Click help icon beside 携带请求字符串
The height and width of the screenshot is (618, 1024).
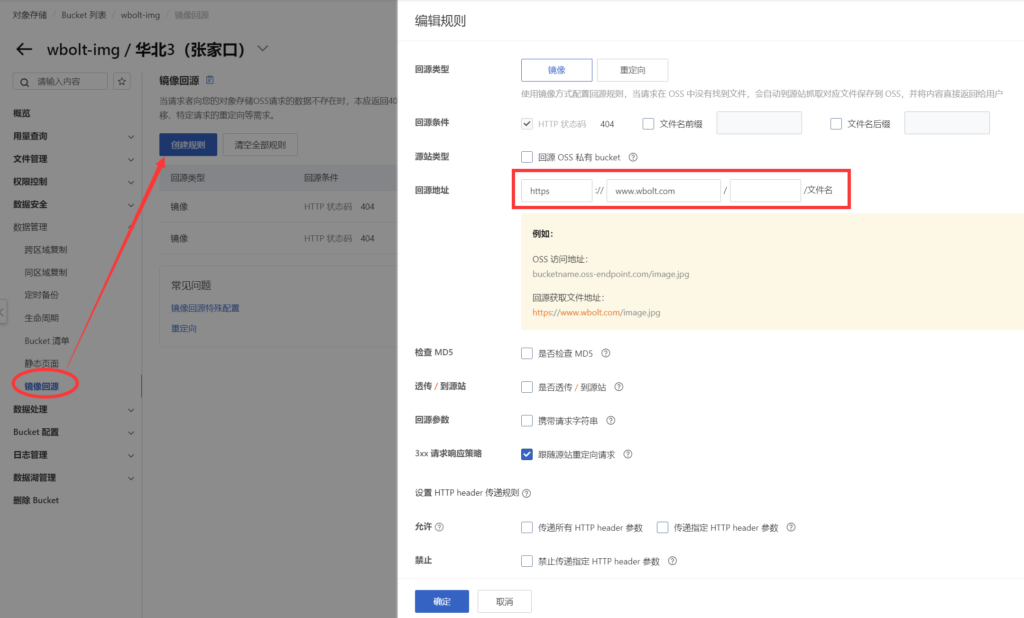click(610, 421)
